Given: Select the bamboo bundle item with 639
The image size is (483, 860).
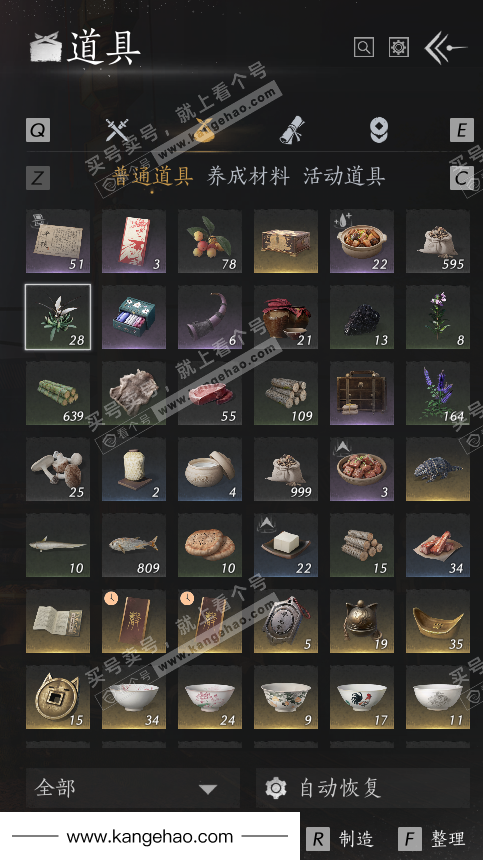Looking at the screenshot, I should (58, 393).
